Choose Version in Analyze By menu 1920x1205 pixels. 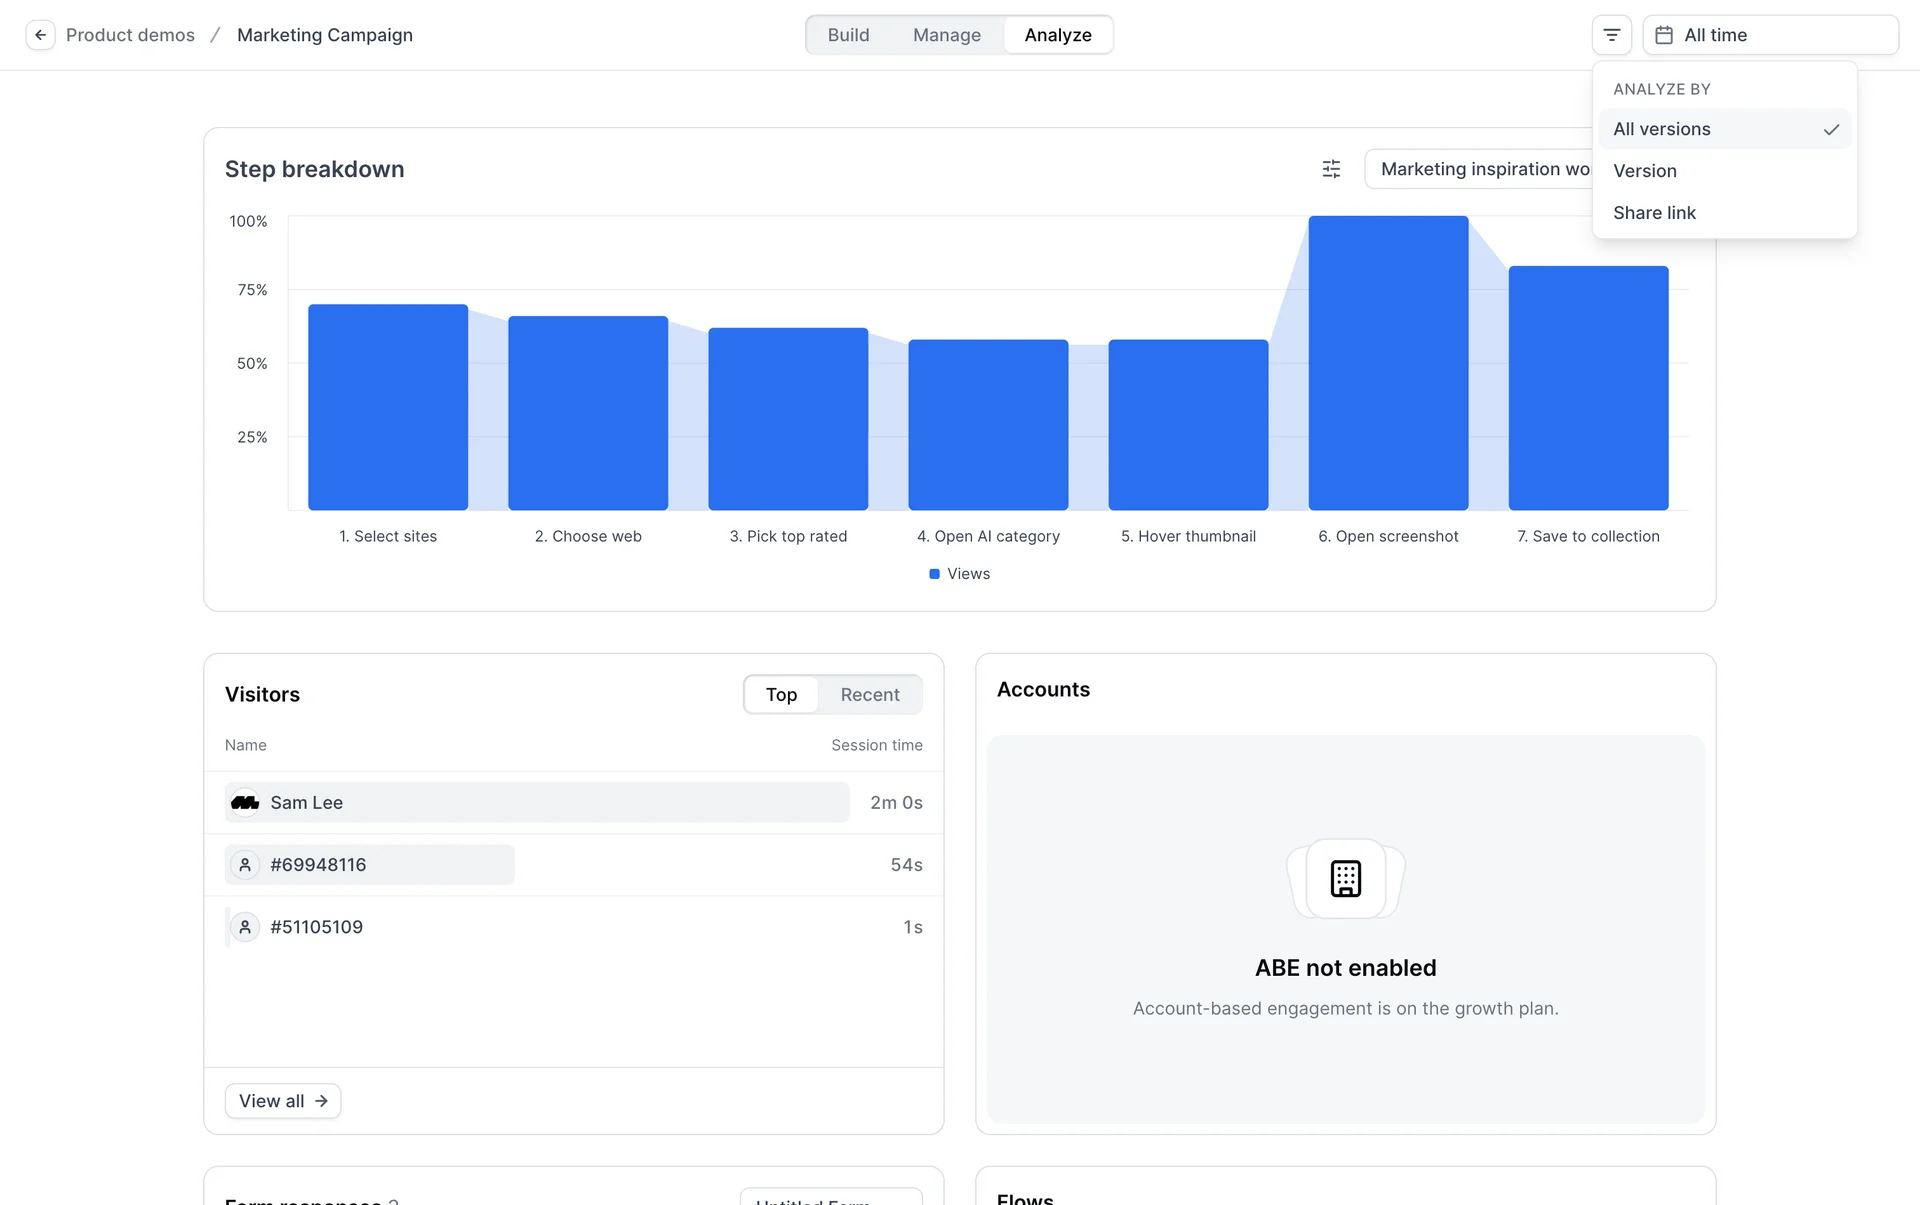tap(1645, 171)
